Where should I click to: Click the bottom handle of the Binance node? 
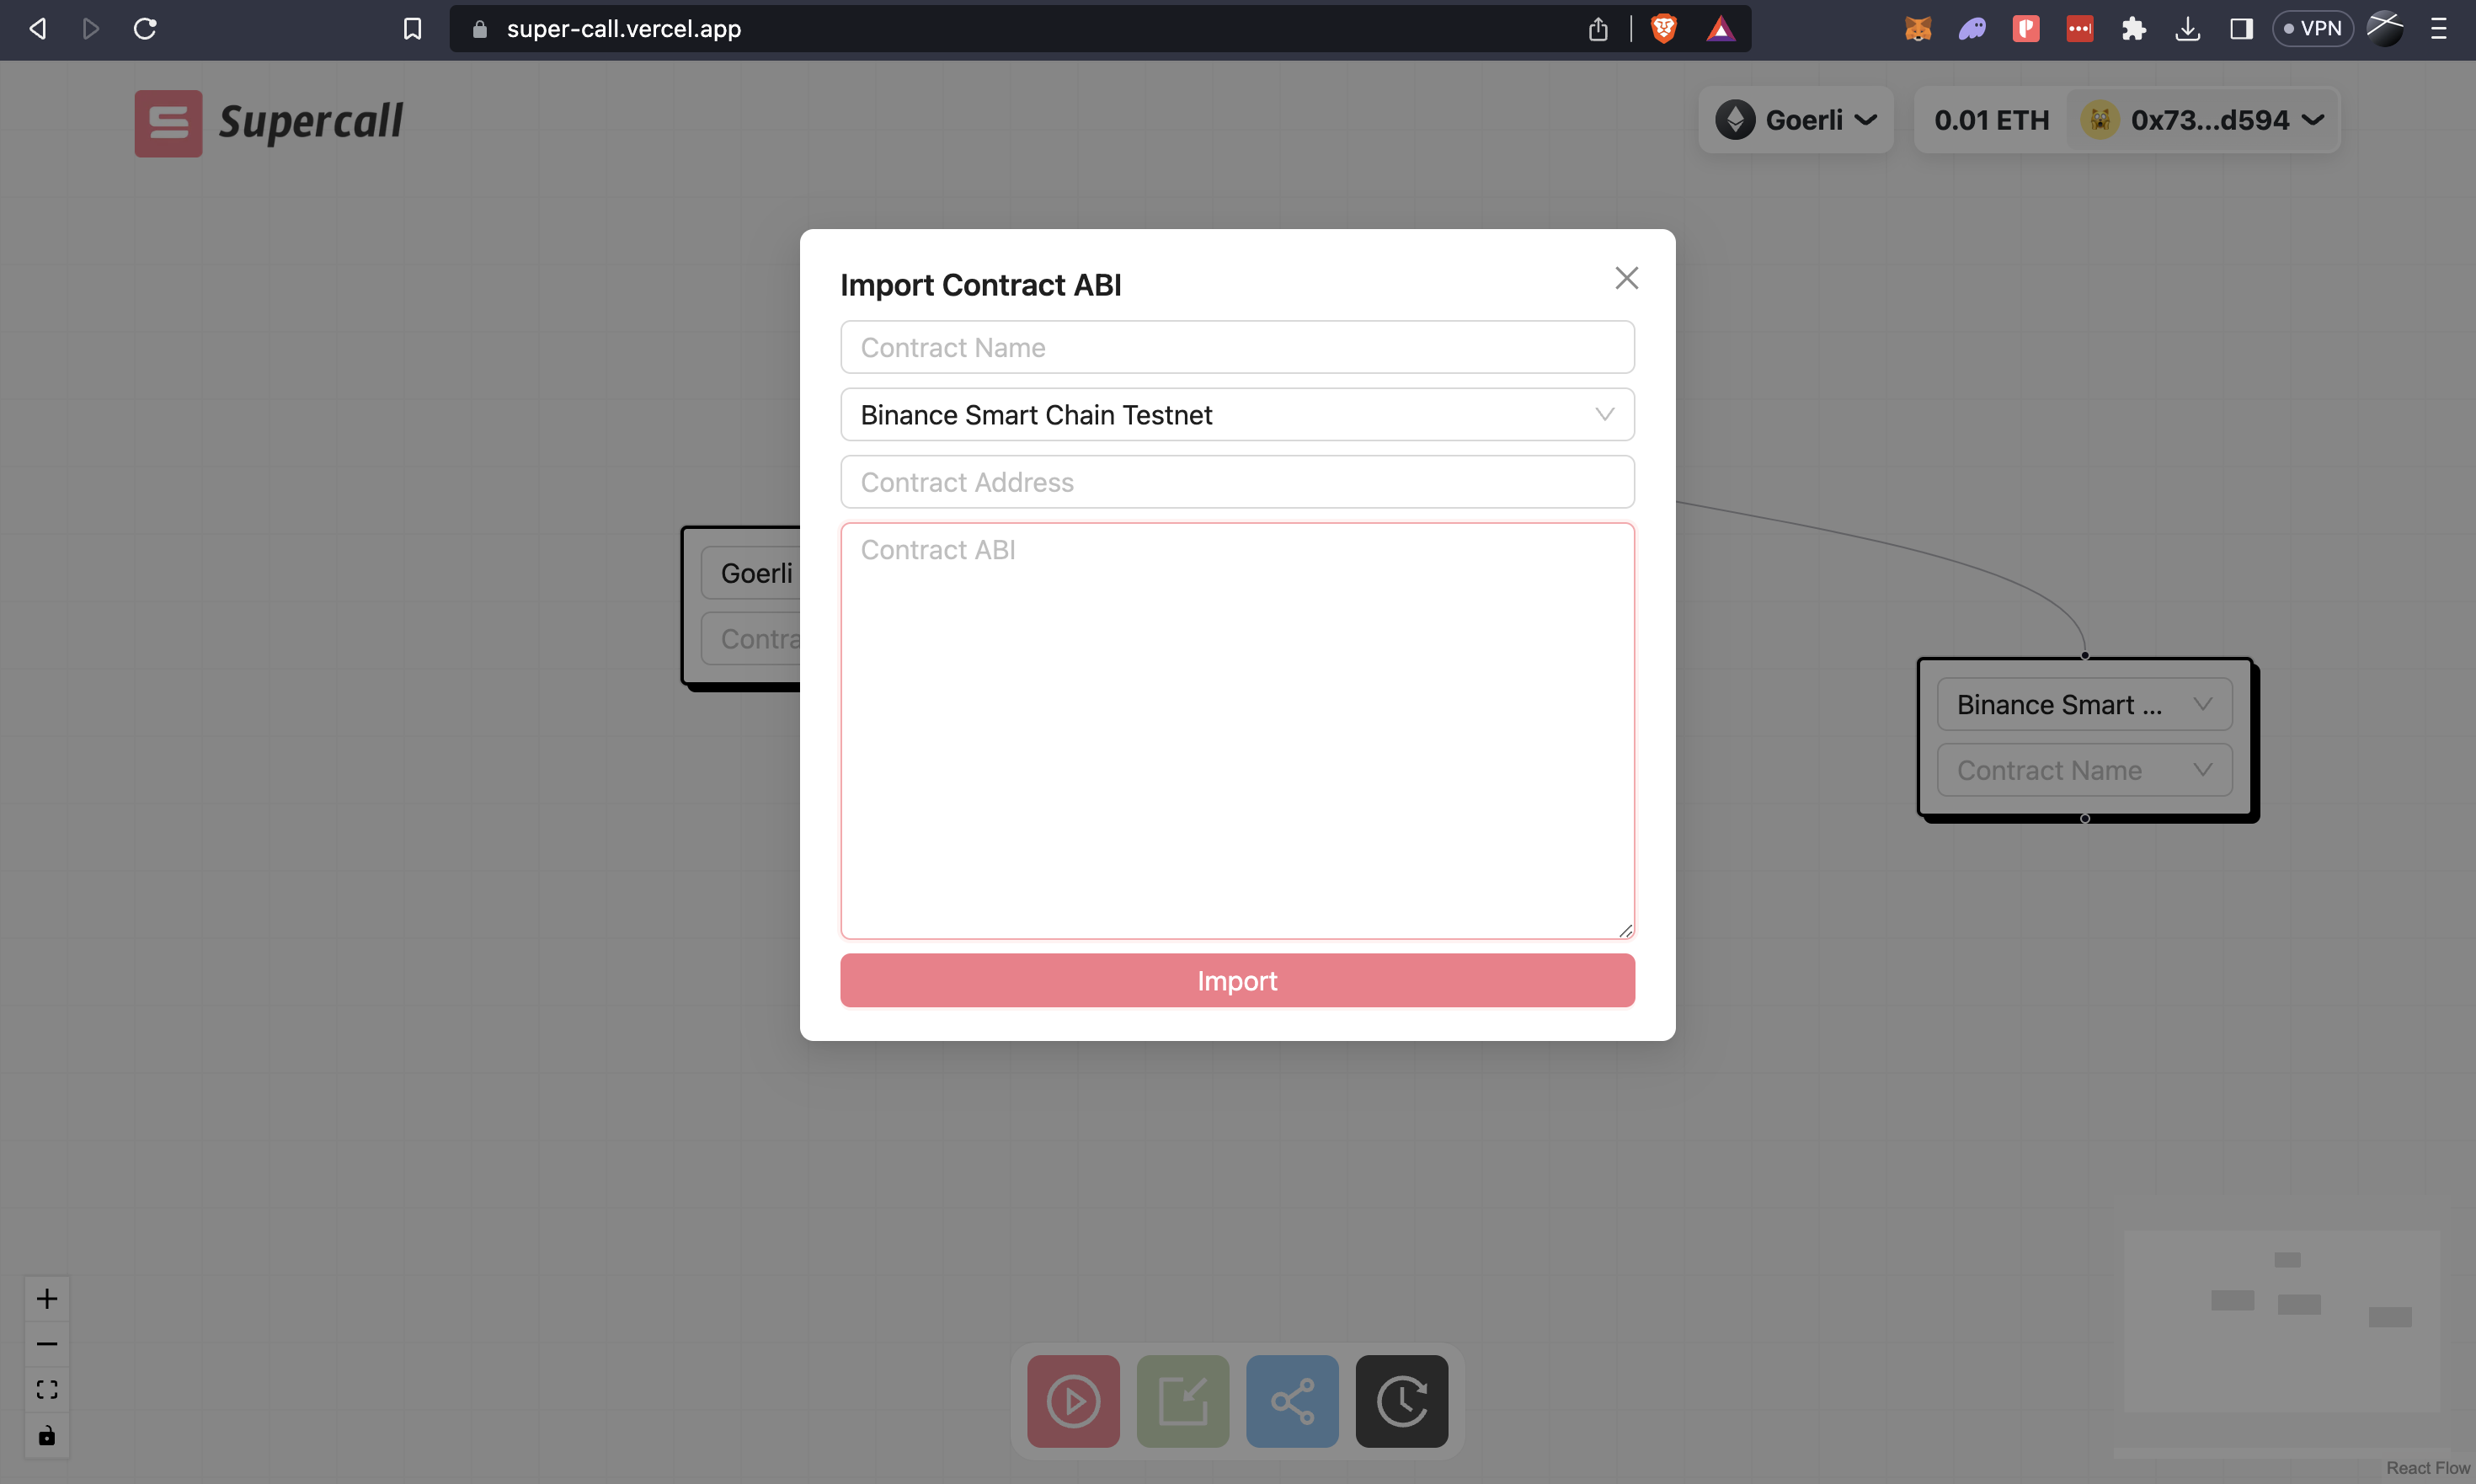tap(2085, 819)
